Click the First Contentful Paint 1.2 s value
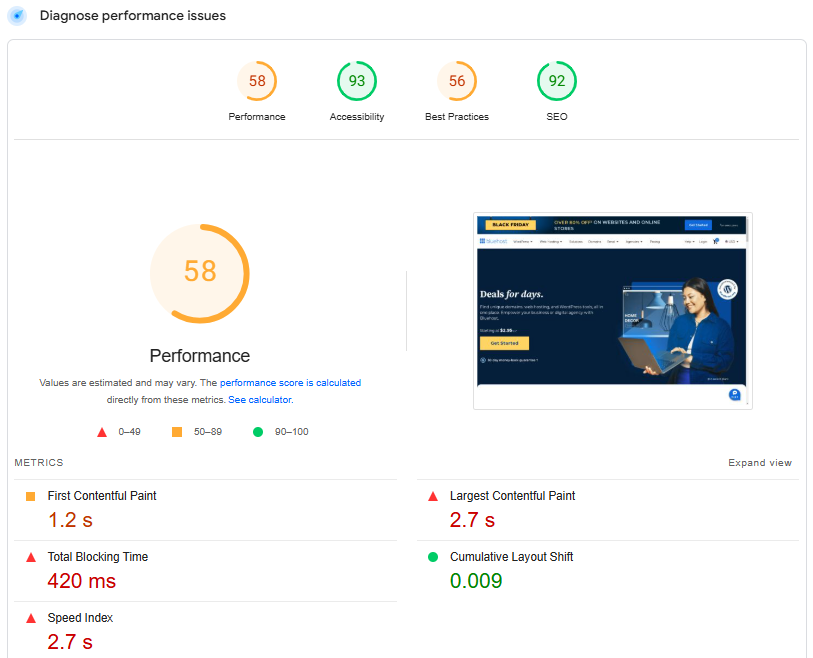 pos(72,520)
